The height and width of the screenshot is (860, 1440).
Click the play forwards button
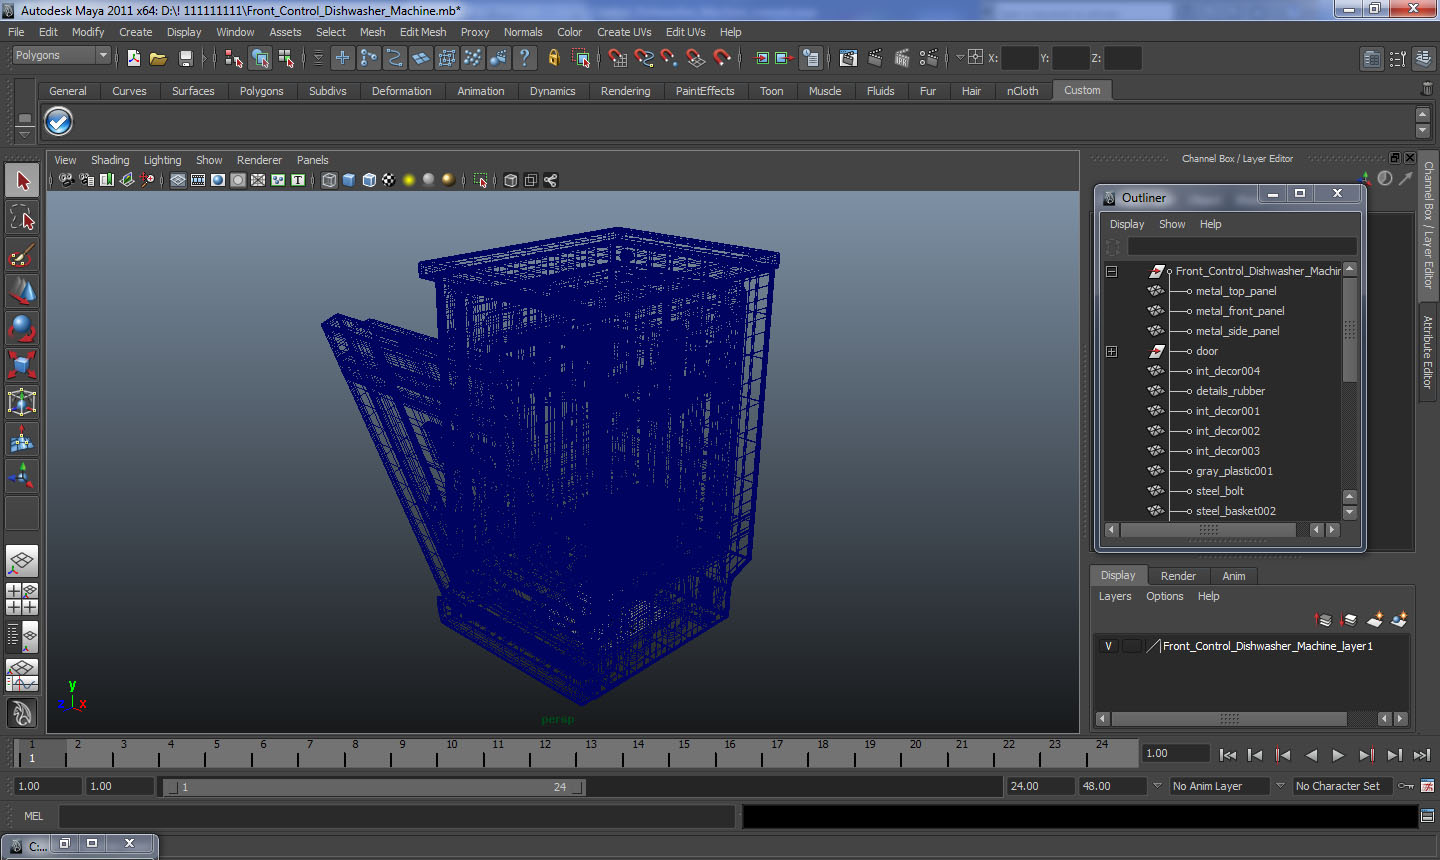1338,755
